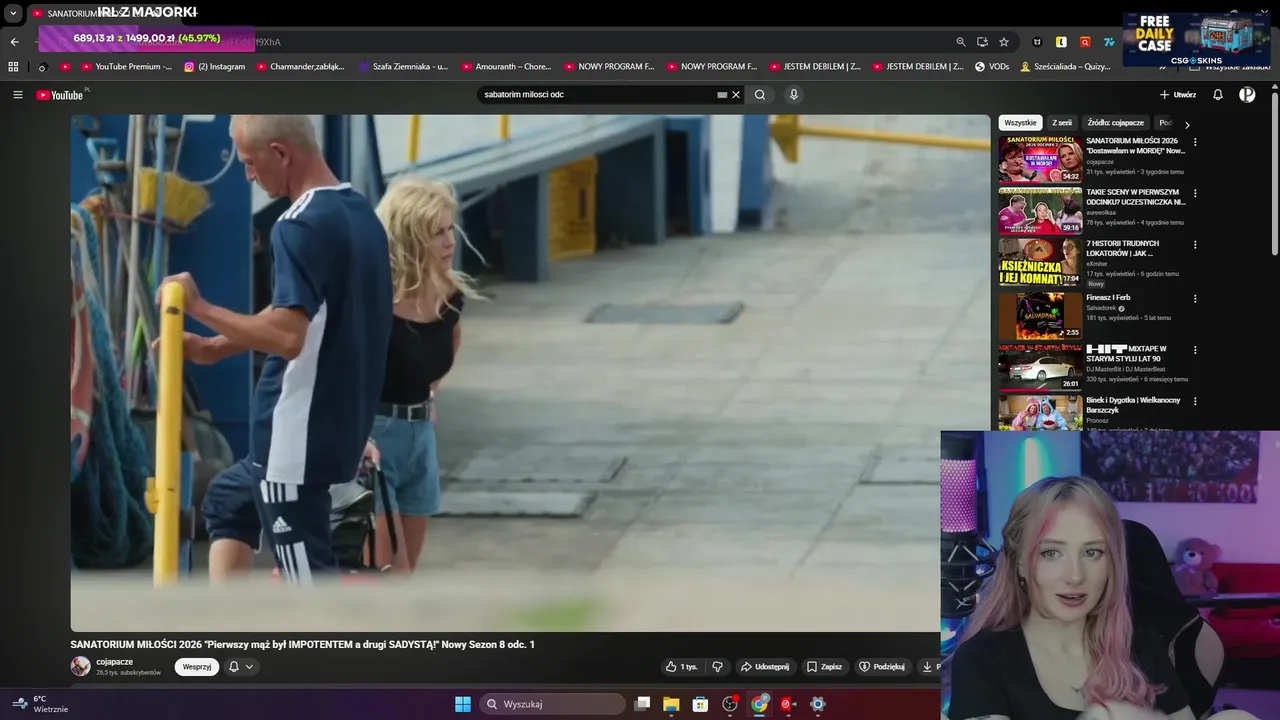Screen dimensions: 1280x720
Task: Go to YouTube home via the logo
Action: [62, 95]
